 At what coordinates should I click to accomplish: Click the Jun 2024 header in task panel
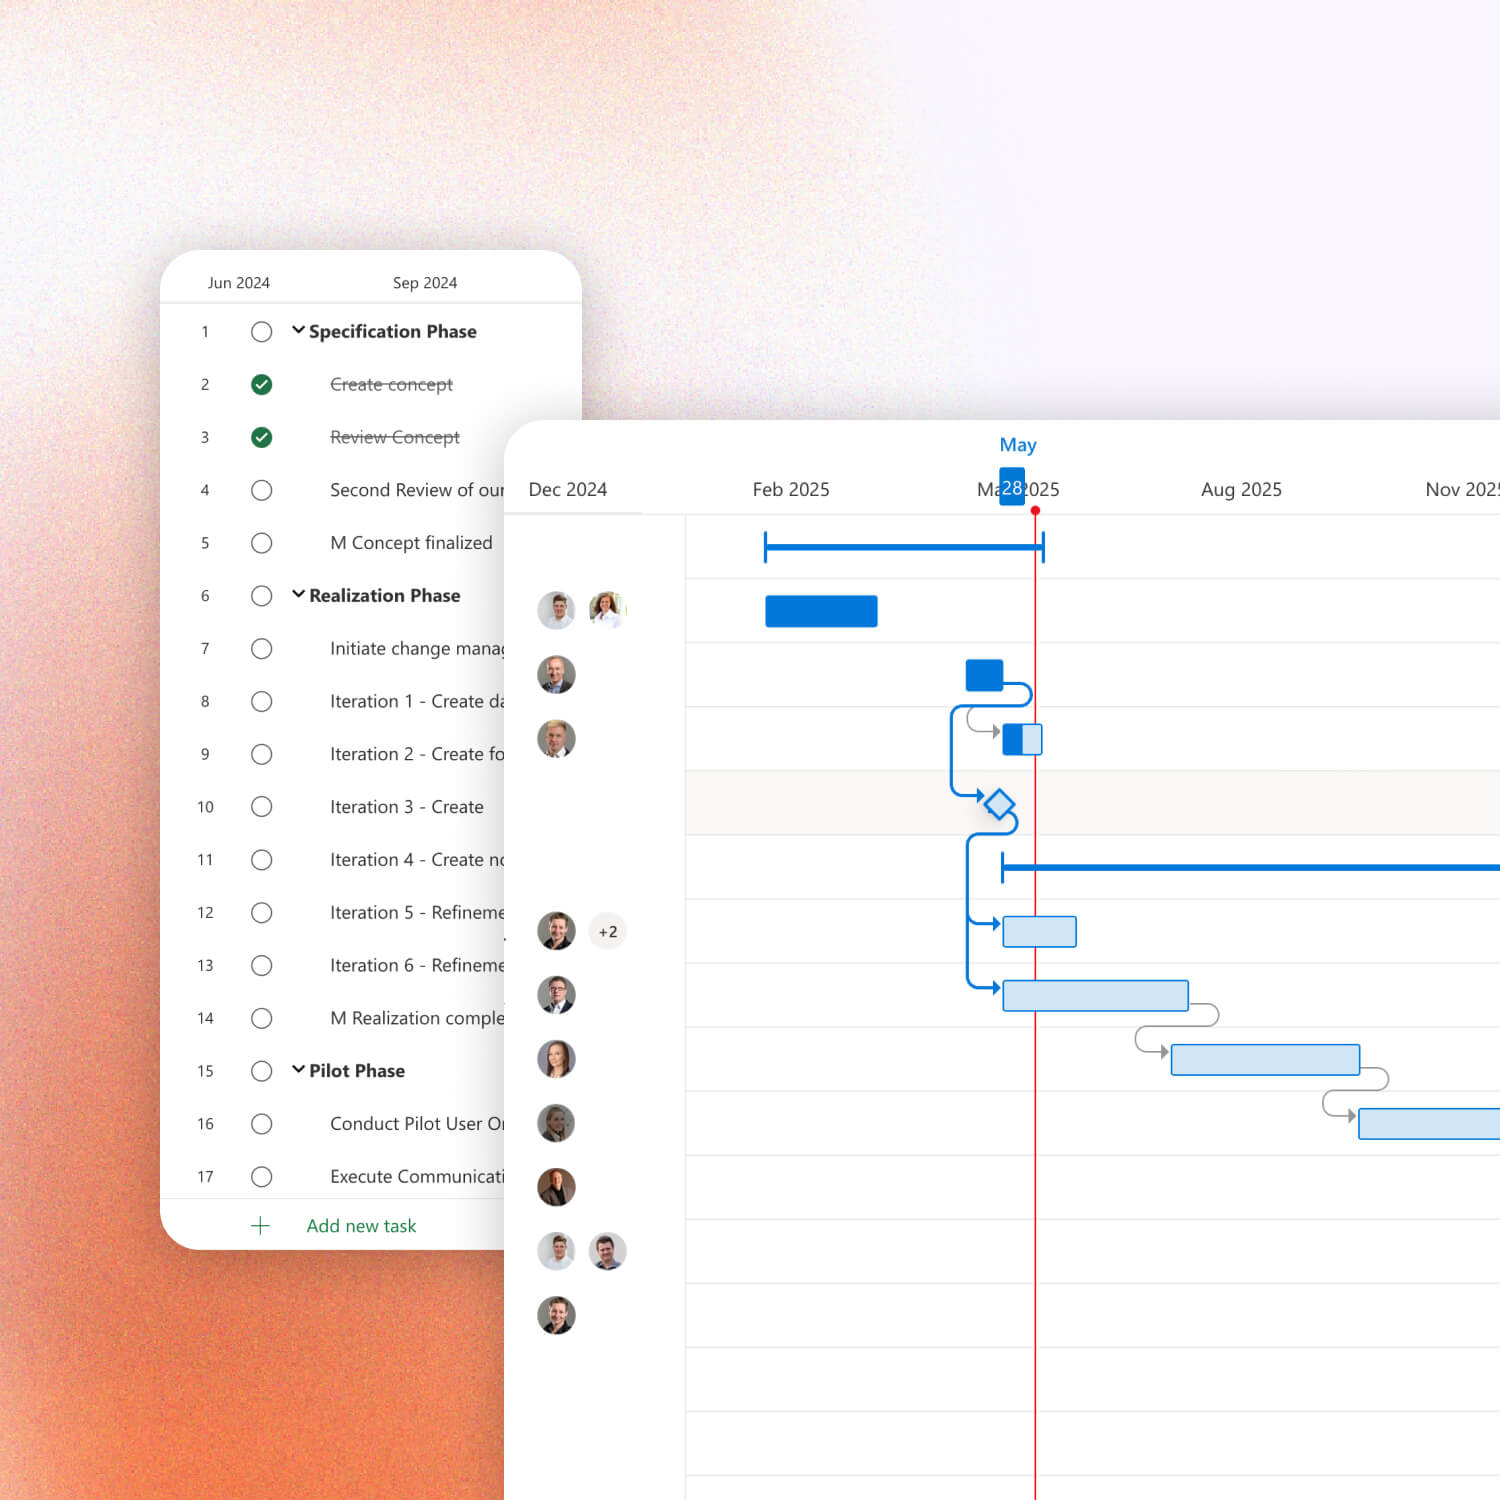(238, 283)
